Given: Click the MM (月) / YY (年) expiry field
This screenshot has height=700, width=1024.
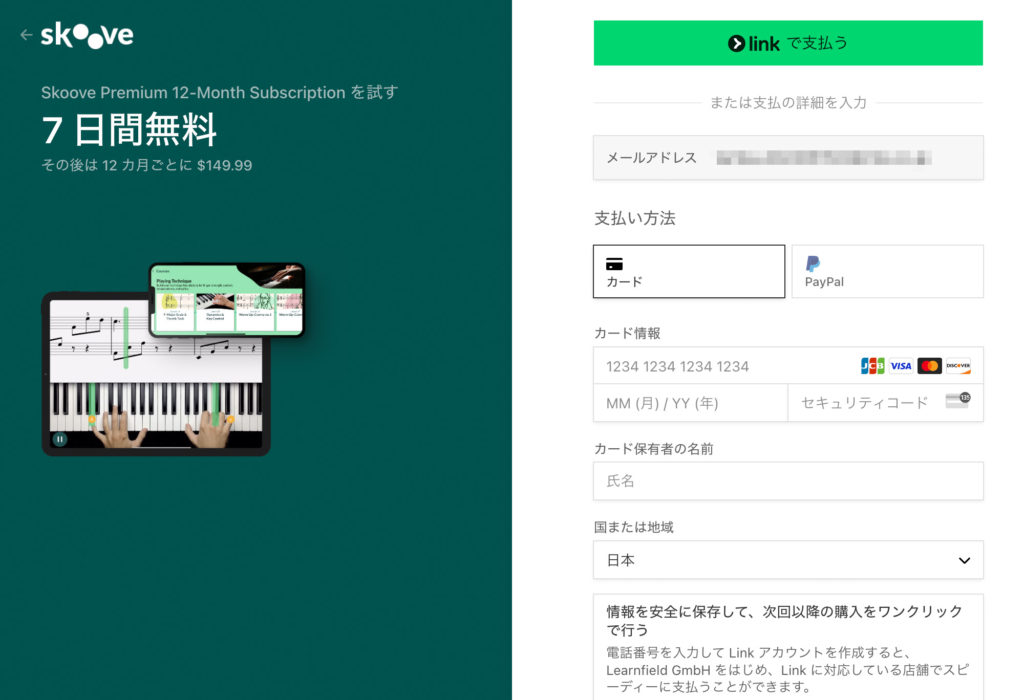Looking at the screenshot, I should [x=690, y=403].
